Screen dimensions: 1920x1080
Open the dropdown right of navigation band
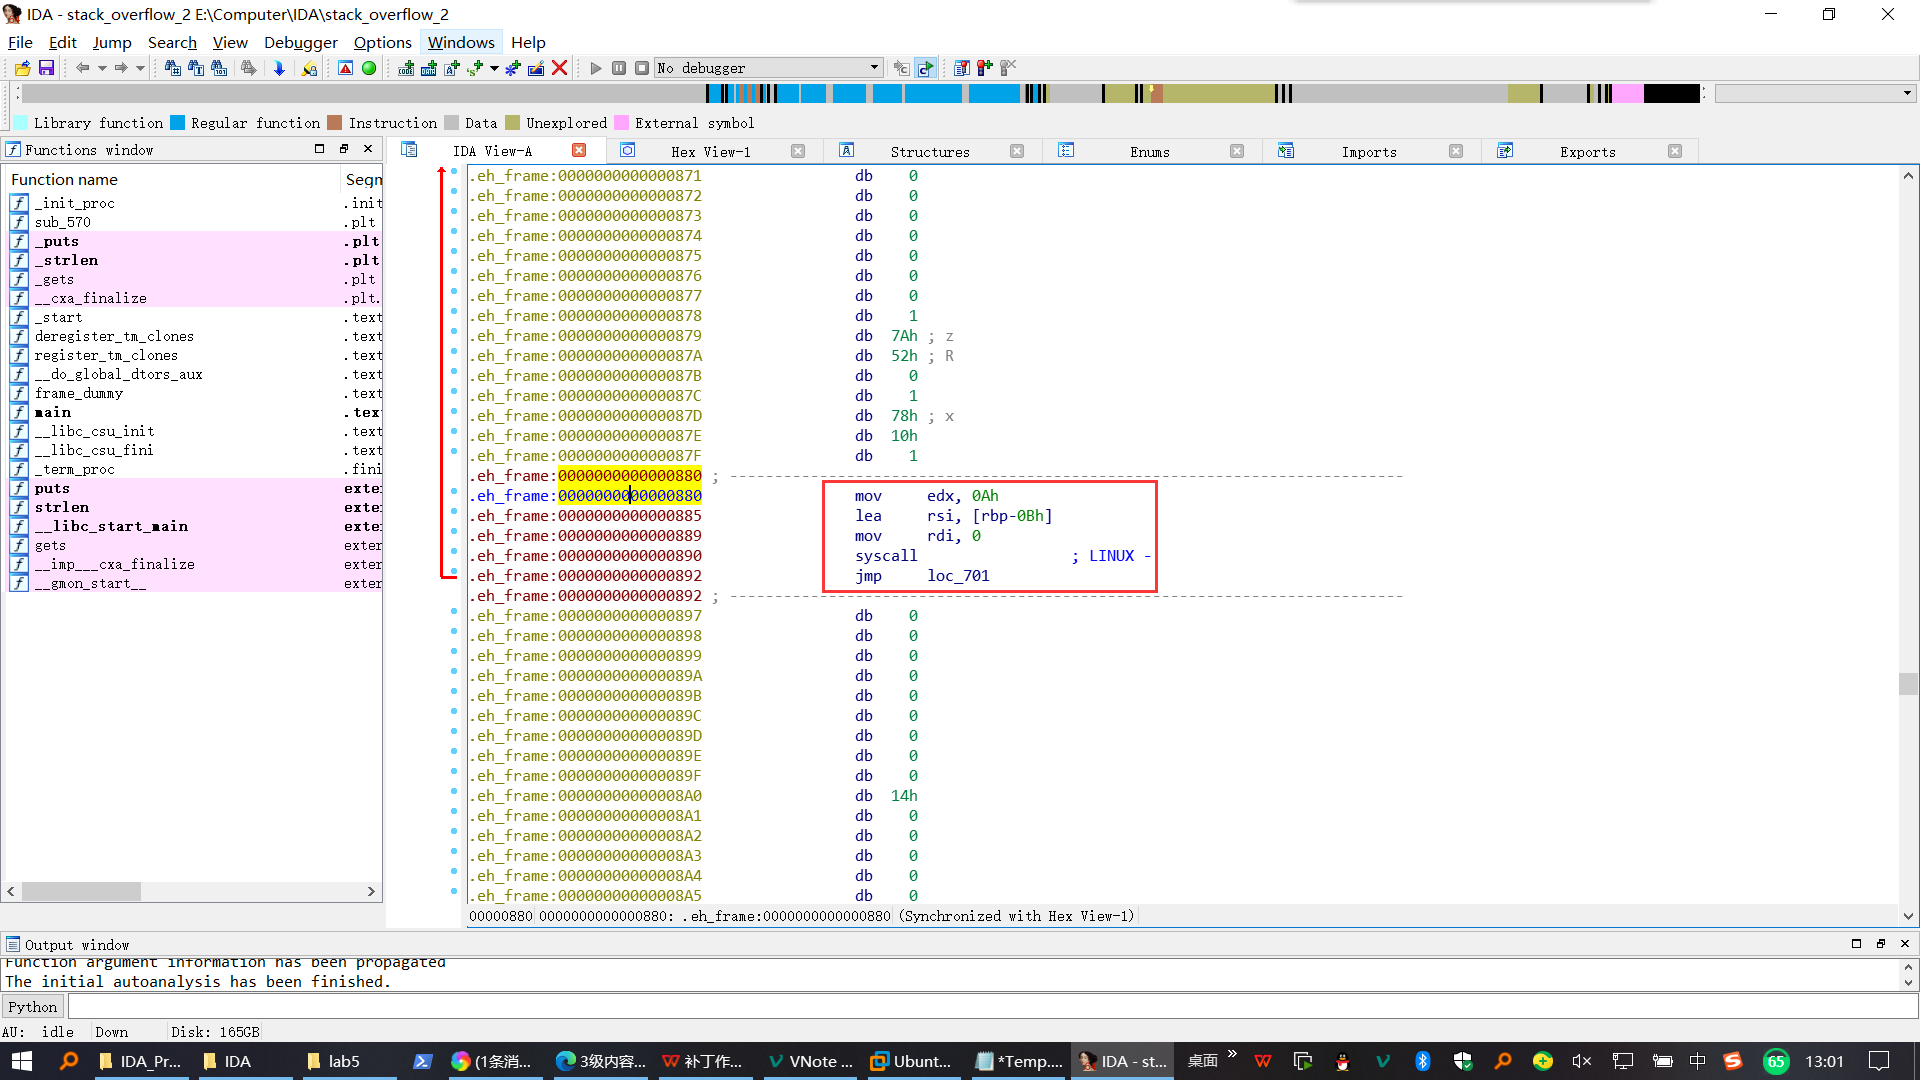click(x=1907, y=93)
